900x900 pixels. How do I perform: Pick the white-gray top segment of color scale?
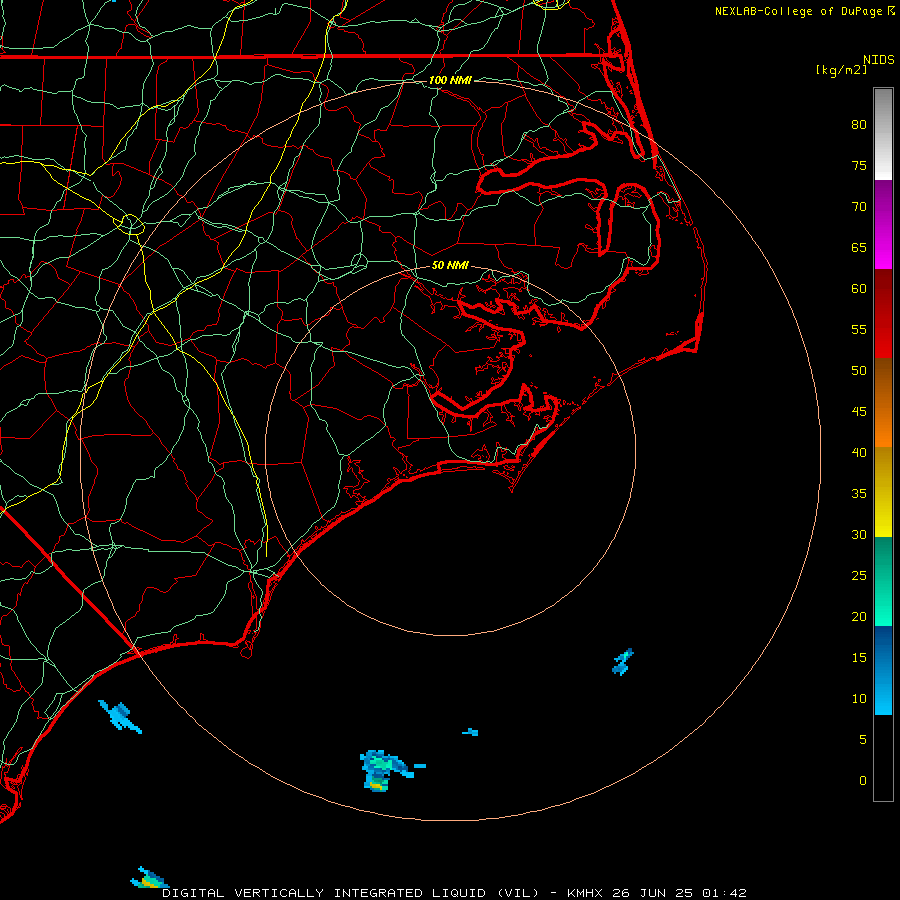(883, 134)
